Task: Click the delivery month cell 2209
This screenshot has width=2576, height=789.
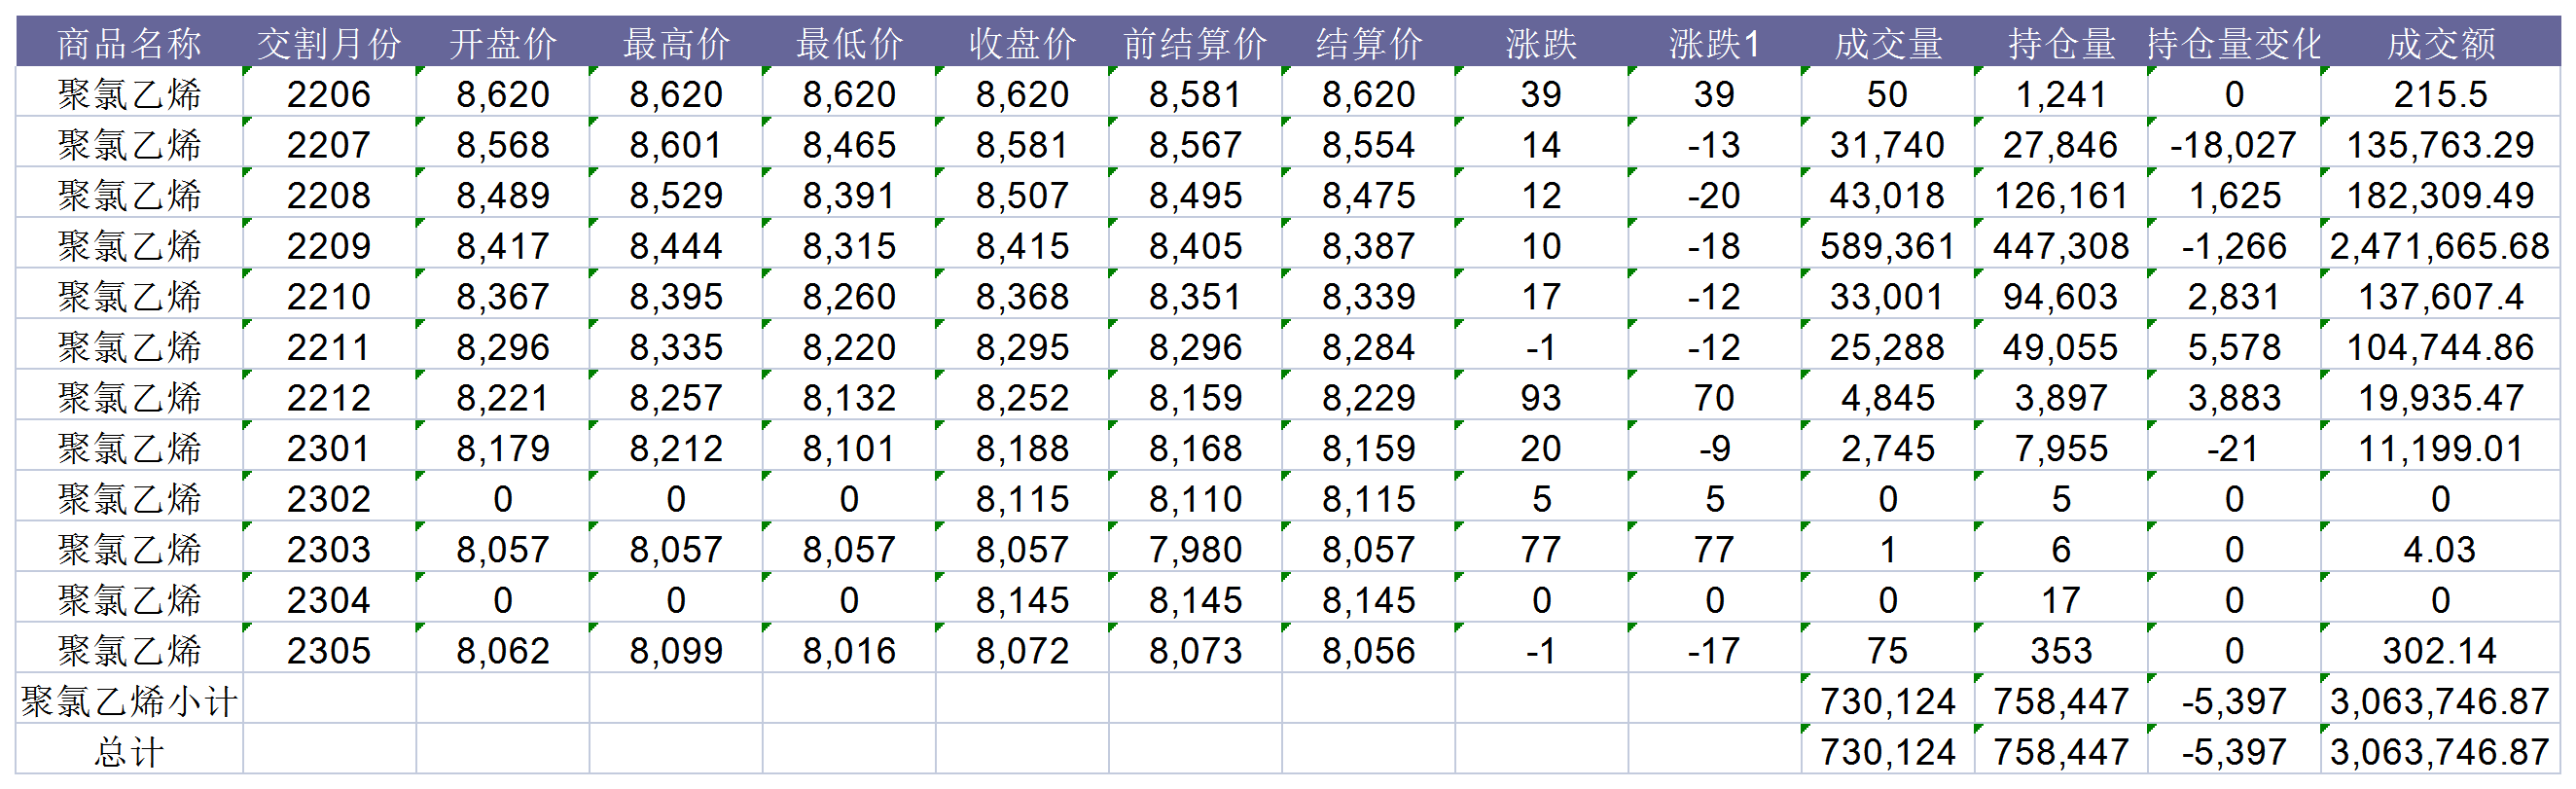Action: (329, 246)
